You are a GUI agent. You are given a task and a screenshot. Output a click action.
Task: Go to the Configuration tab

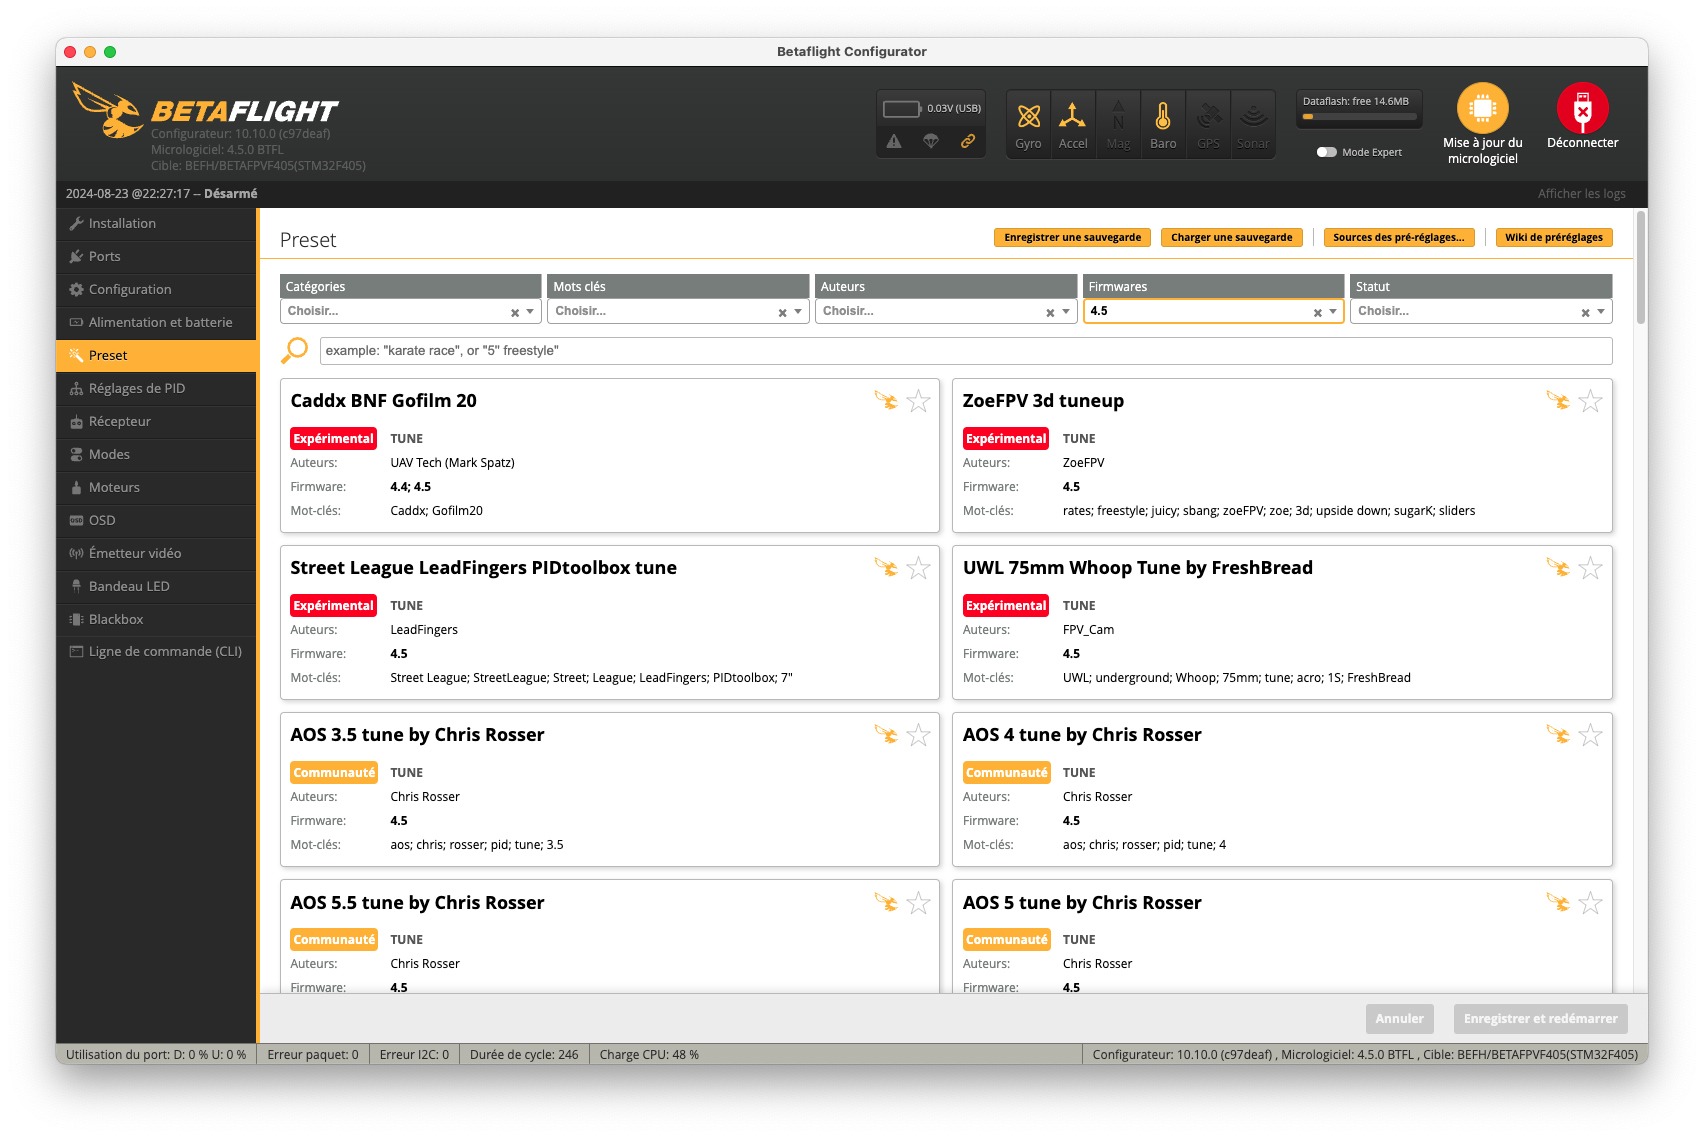156,289
